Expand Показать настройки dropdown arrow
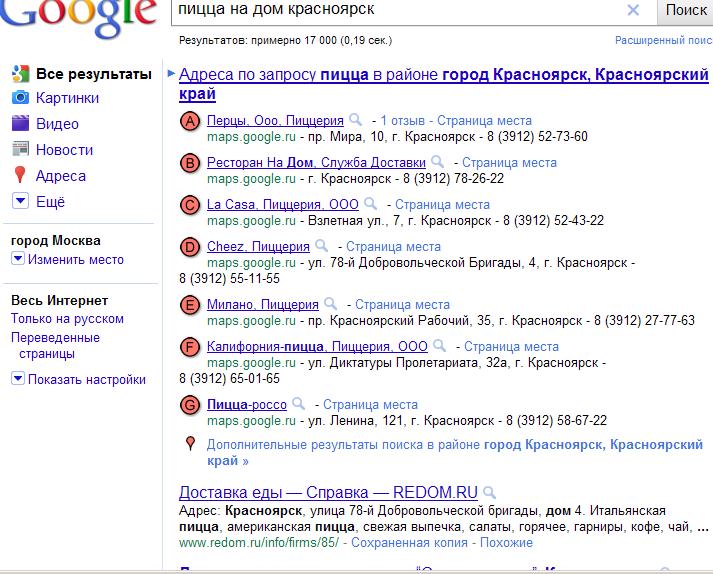 pos(17,378)
